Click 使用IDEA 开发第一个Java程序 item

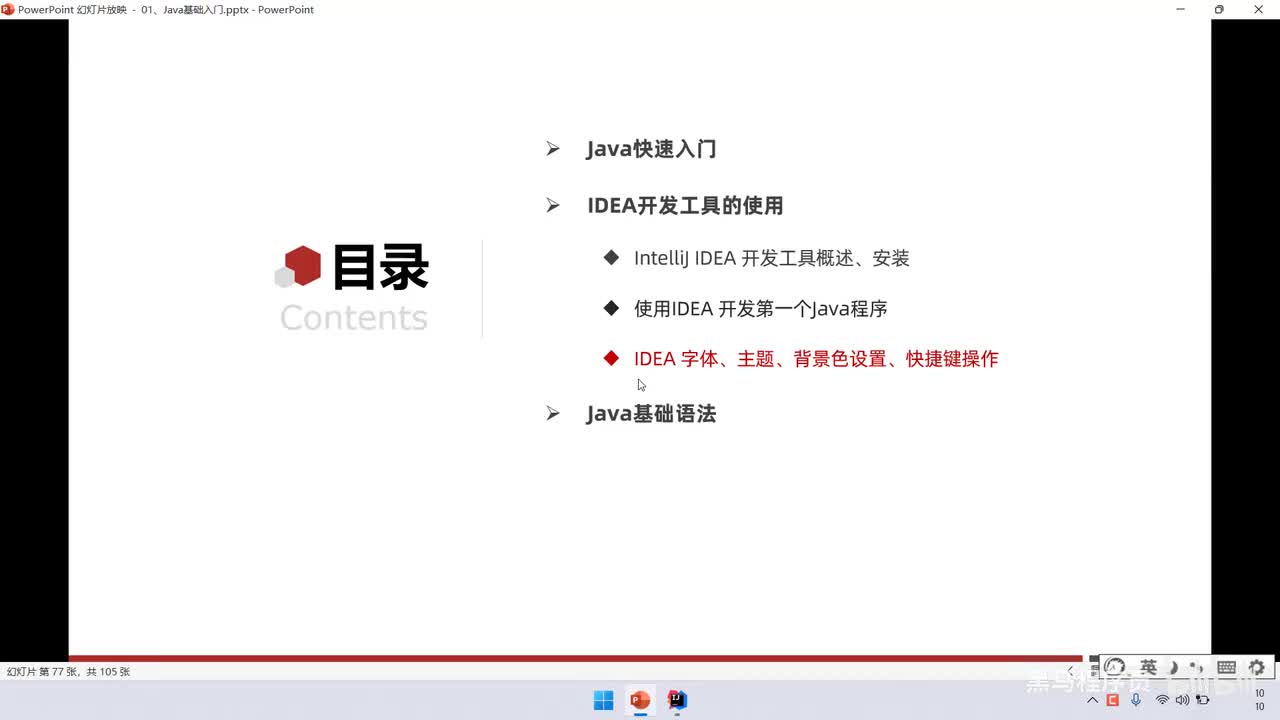pos(760,308)
